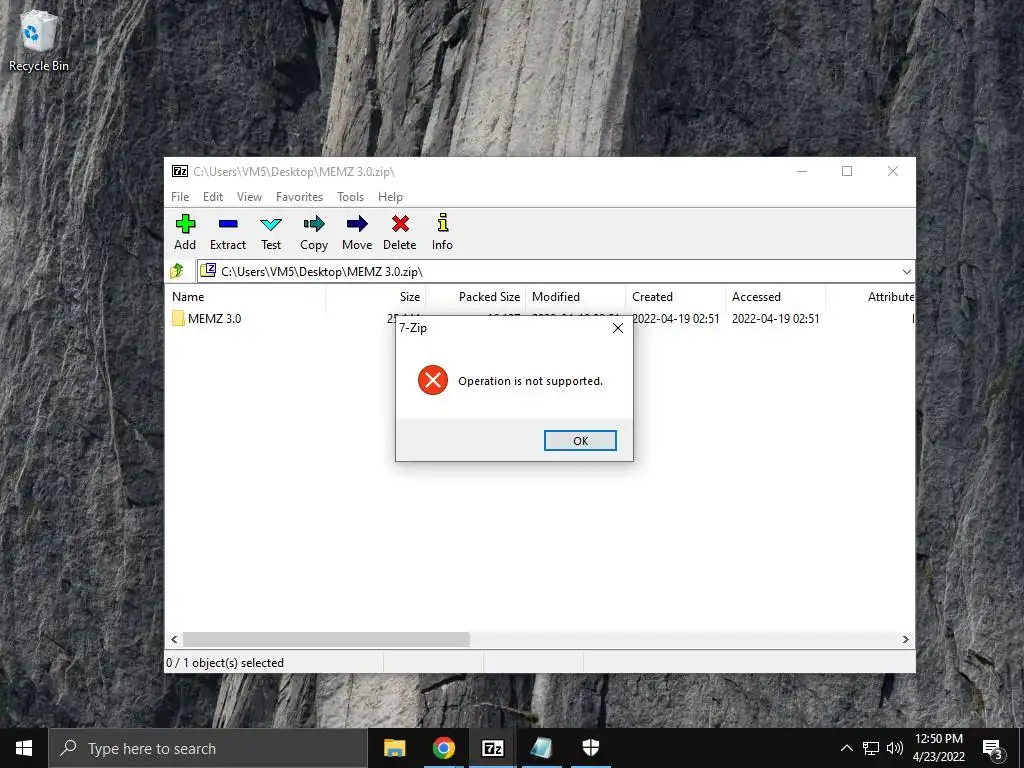Image resolution: width=1024 pixels, height=768 pixels.
Task: Sort by Packed Size column header
Action: click(x=475, y=296)
